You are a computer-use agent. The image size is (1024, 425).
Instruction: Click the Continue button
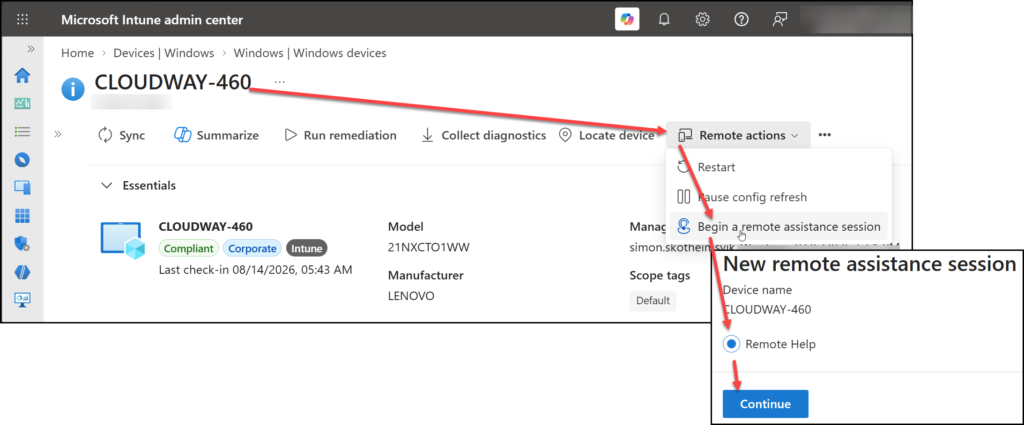pos(765,404)
